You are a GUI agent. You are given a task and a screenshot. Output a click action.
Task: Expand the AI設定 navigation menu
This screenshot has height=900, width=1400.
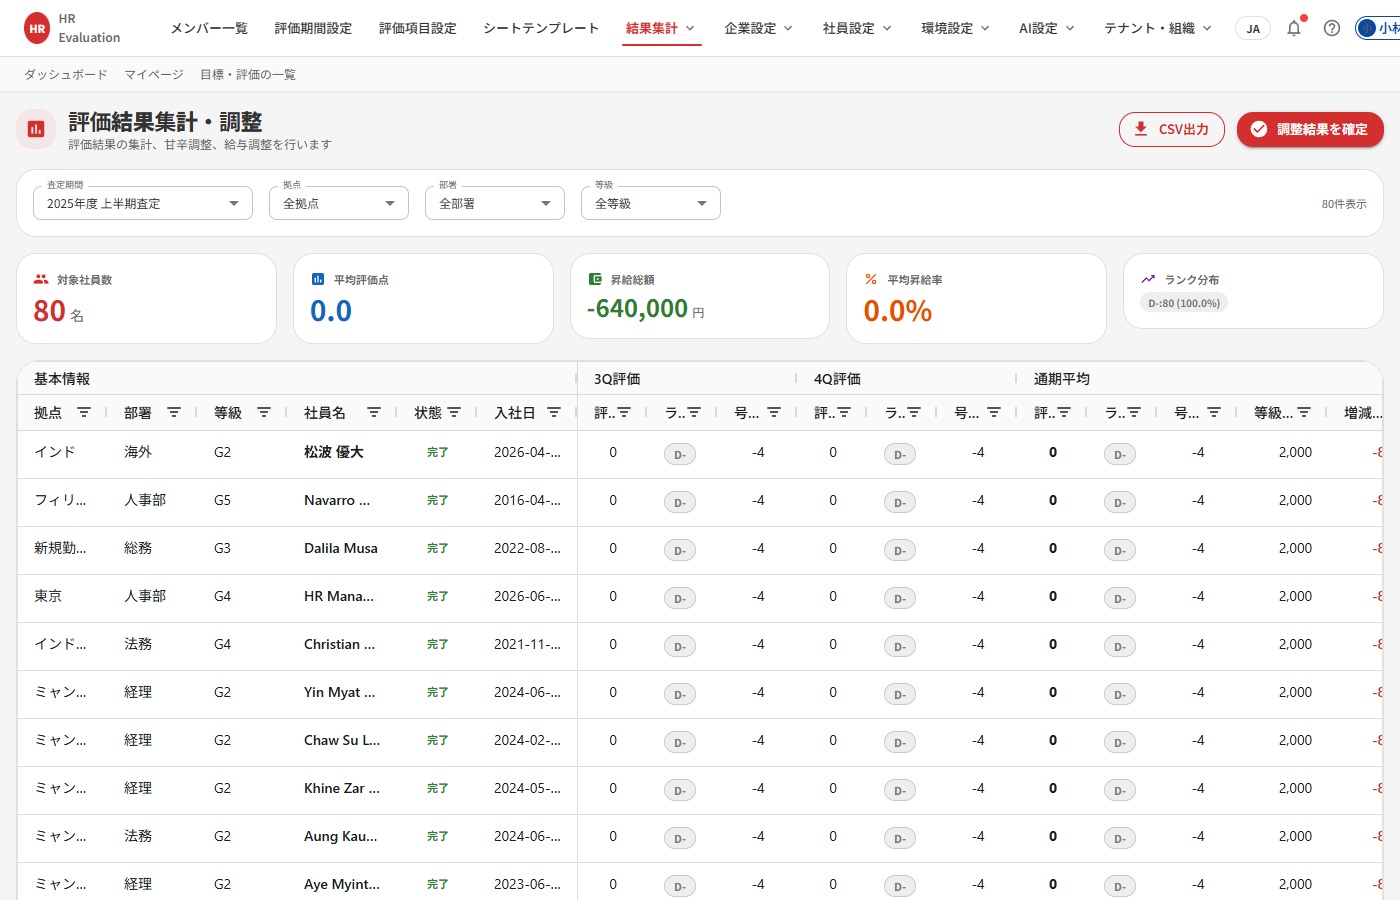[x=1047, y=28]
